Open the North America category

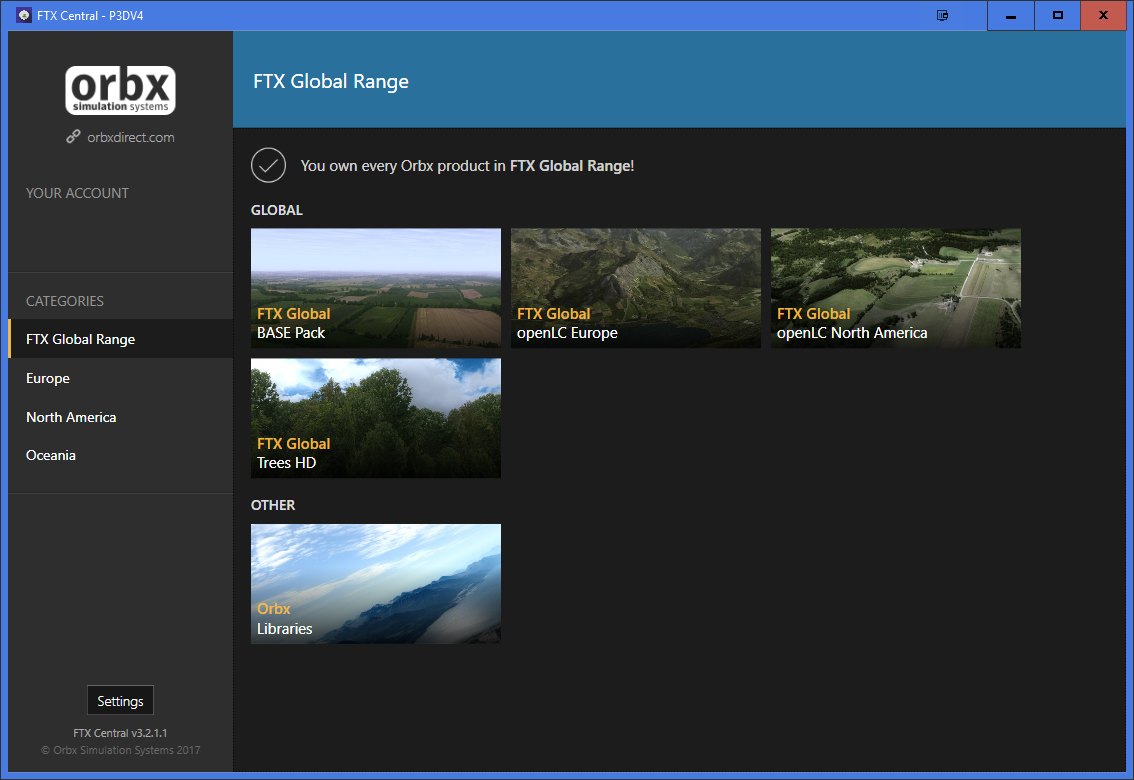pos(121,417)
